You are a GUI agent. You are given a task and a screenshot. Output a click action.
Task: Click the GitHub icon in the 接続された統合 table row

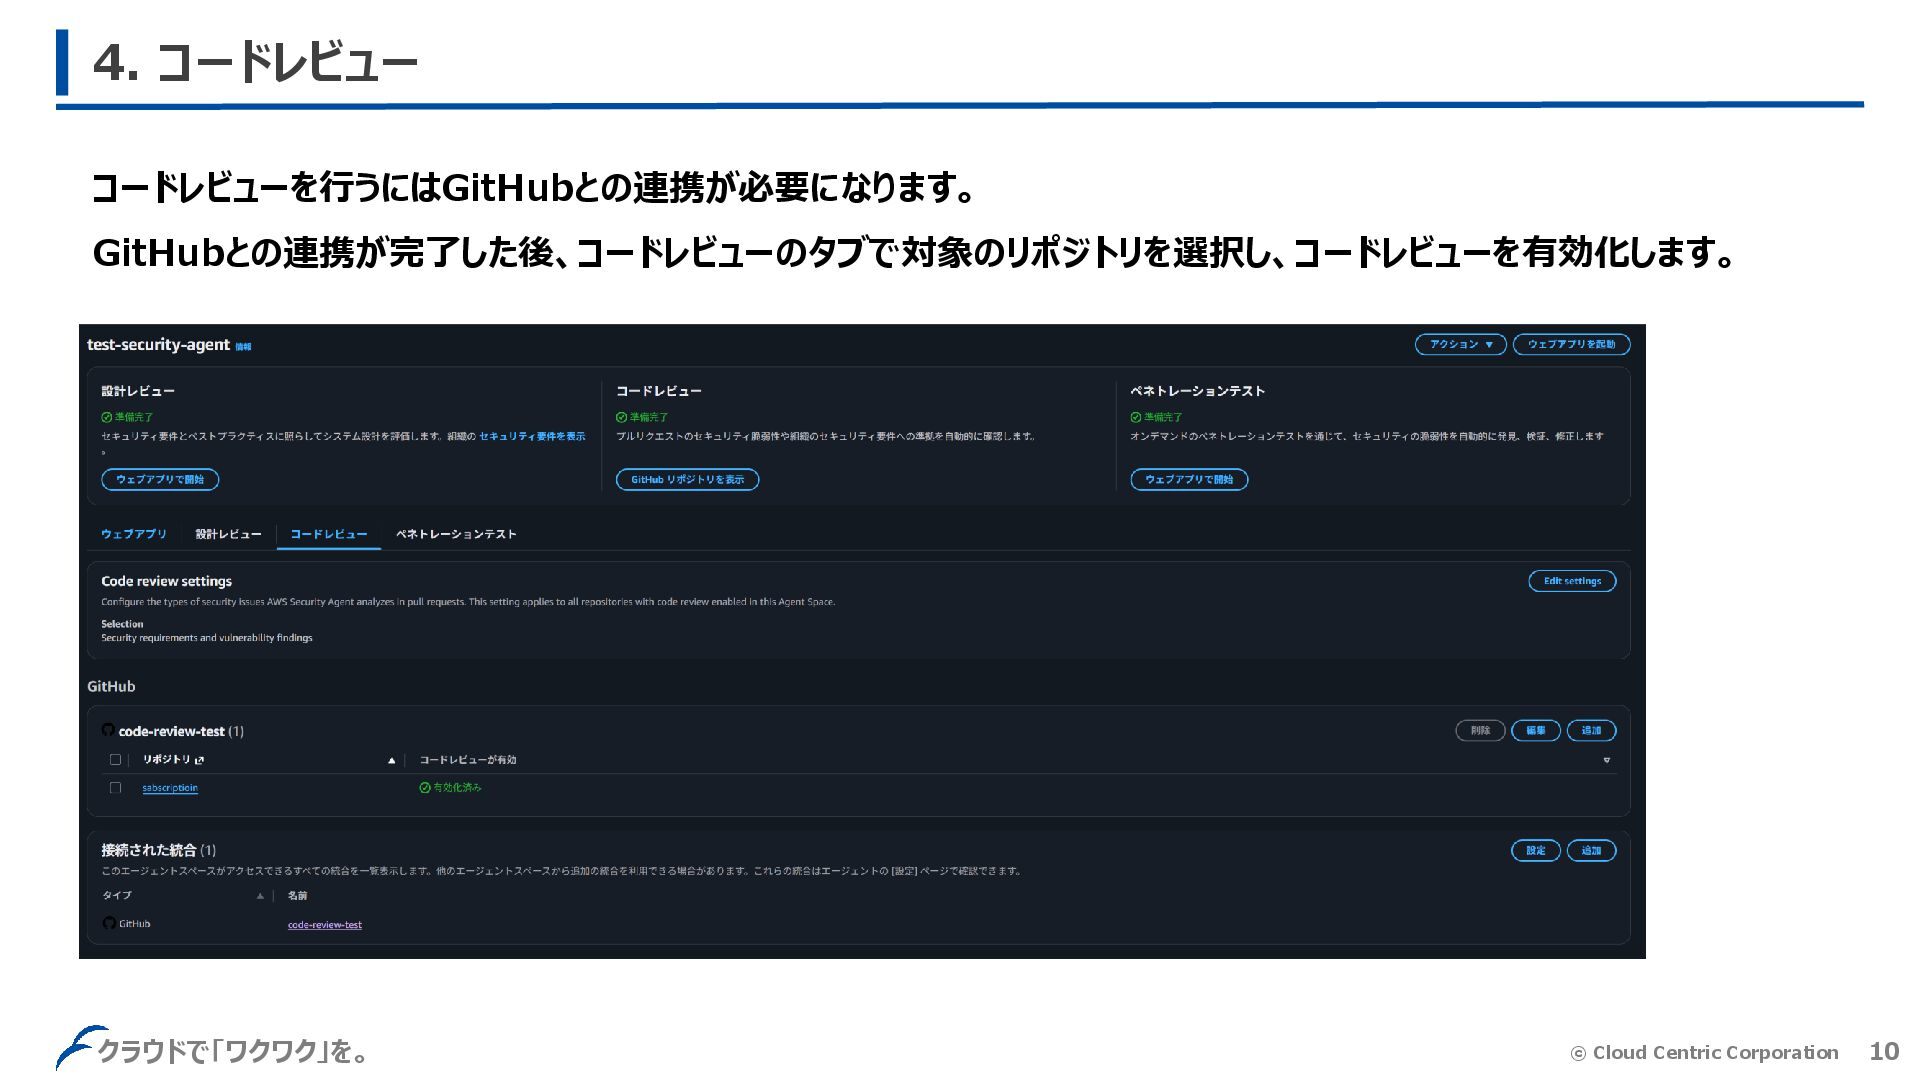pyautogui.click(x=109, y=923)
